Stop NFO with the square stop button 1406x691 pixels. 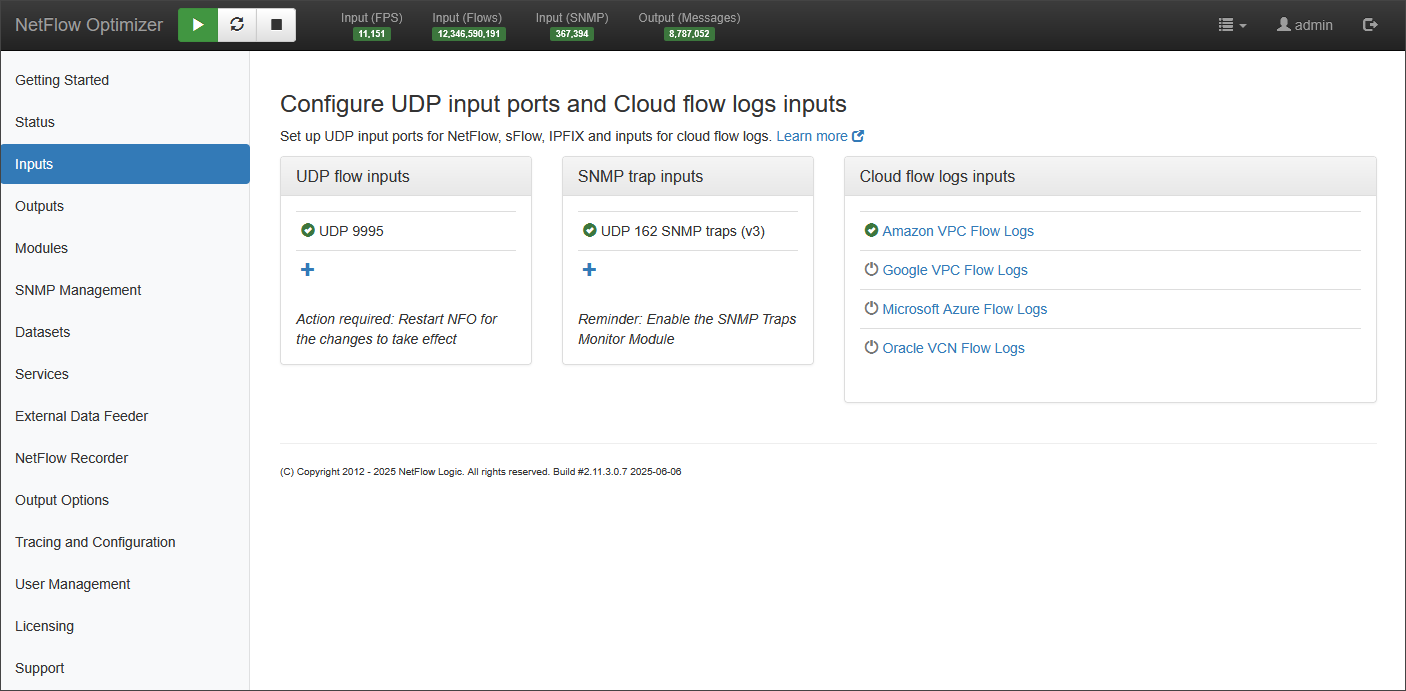[x=276, y=25]
